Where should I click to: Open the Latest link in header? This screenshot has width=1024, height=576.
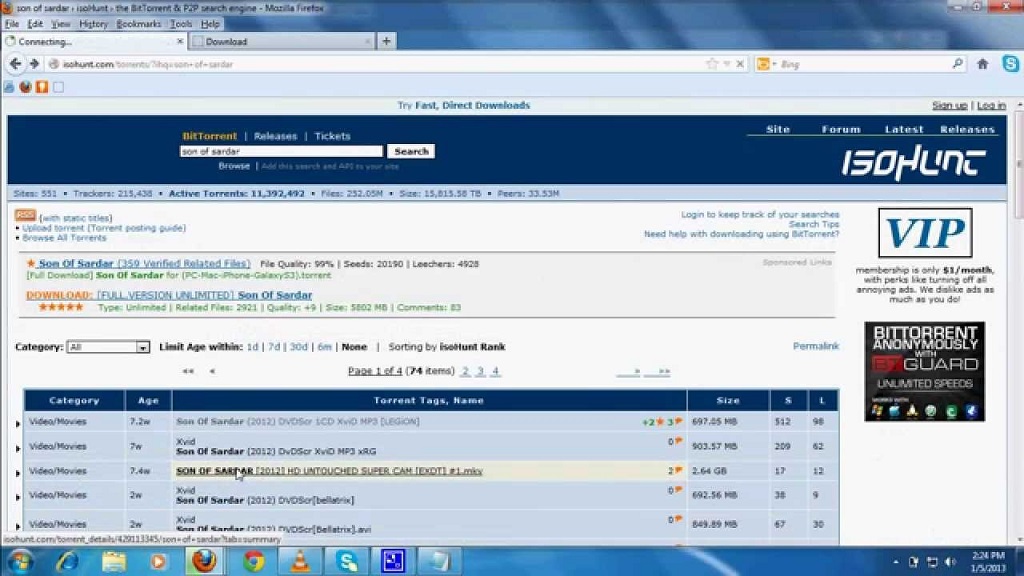904,129
